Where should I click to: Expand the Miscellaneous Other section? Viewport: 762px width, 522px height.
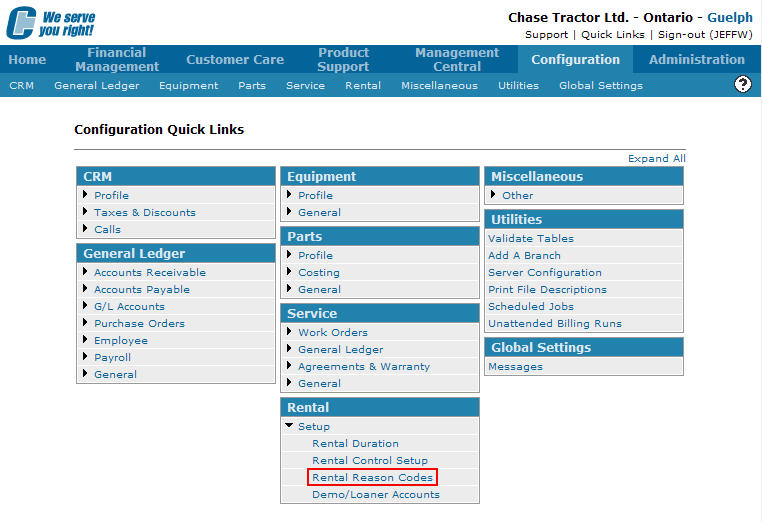[x=517, y=196]
